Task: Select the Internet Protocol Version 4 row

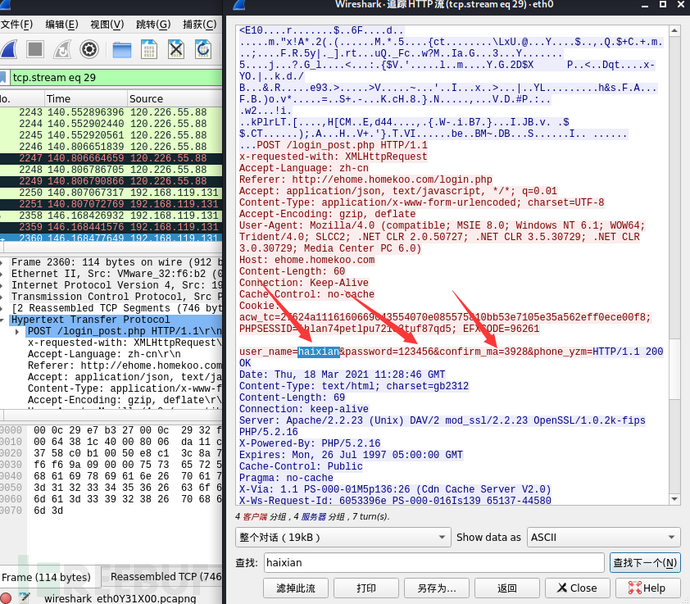Action: pyautogui.click(x=111, y=285)
